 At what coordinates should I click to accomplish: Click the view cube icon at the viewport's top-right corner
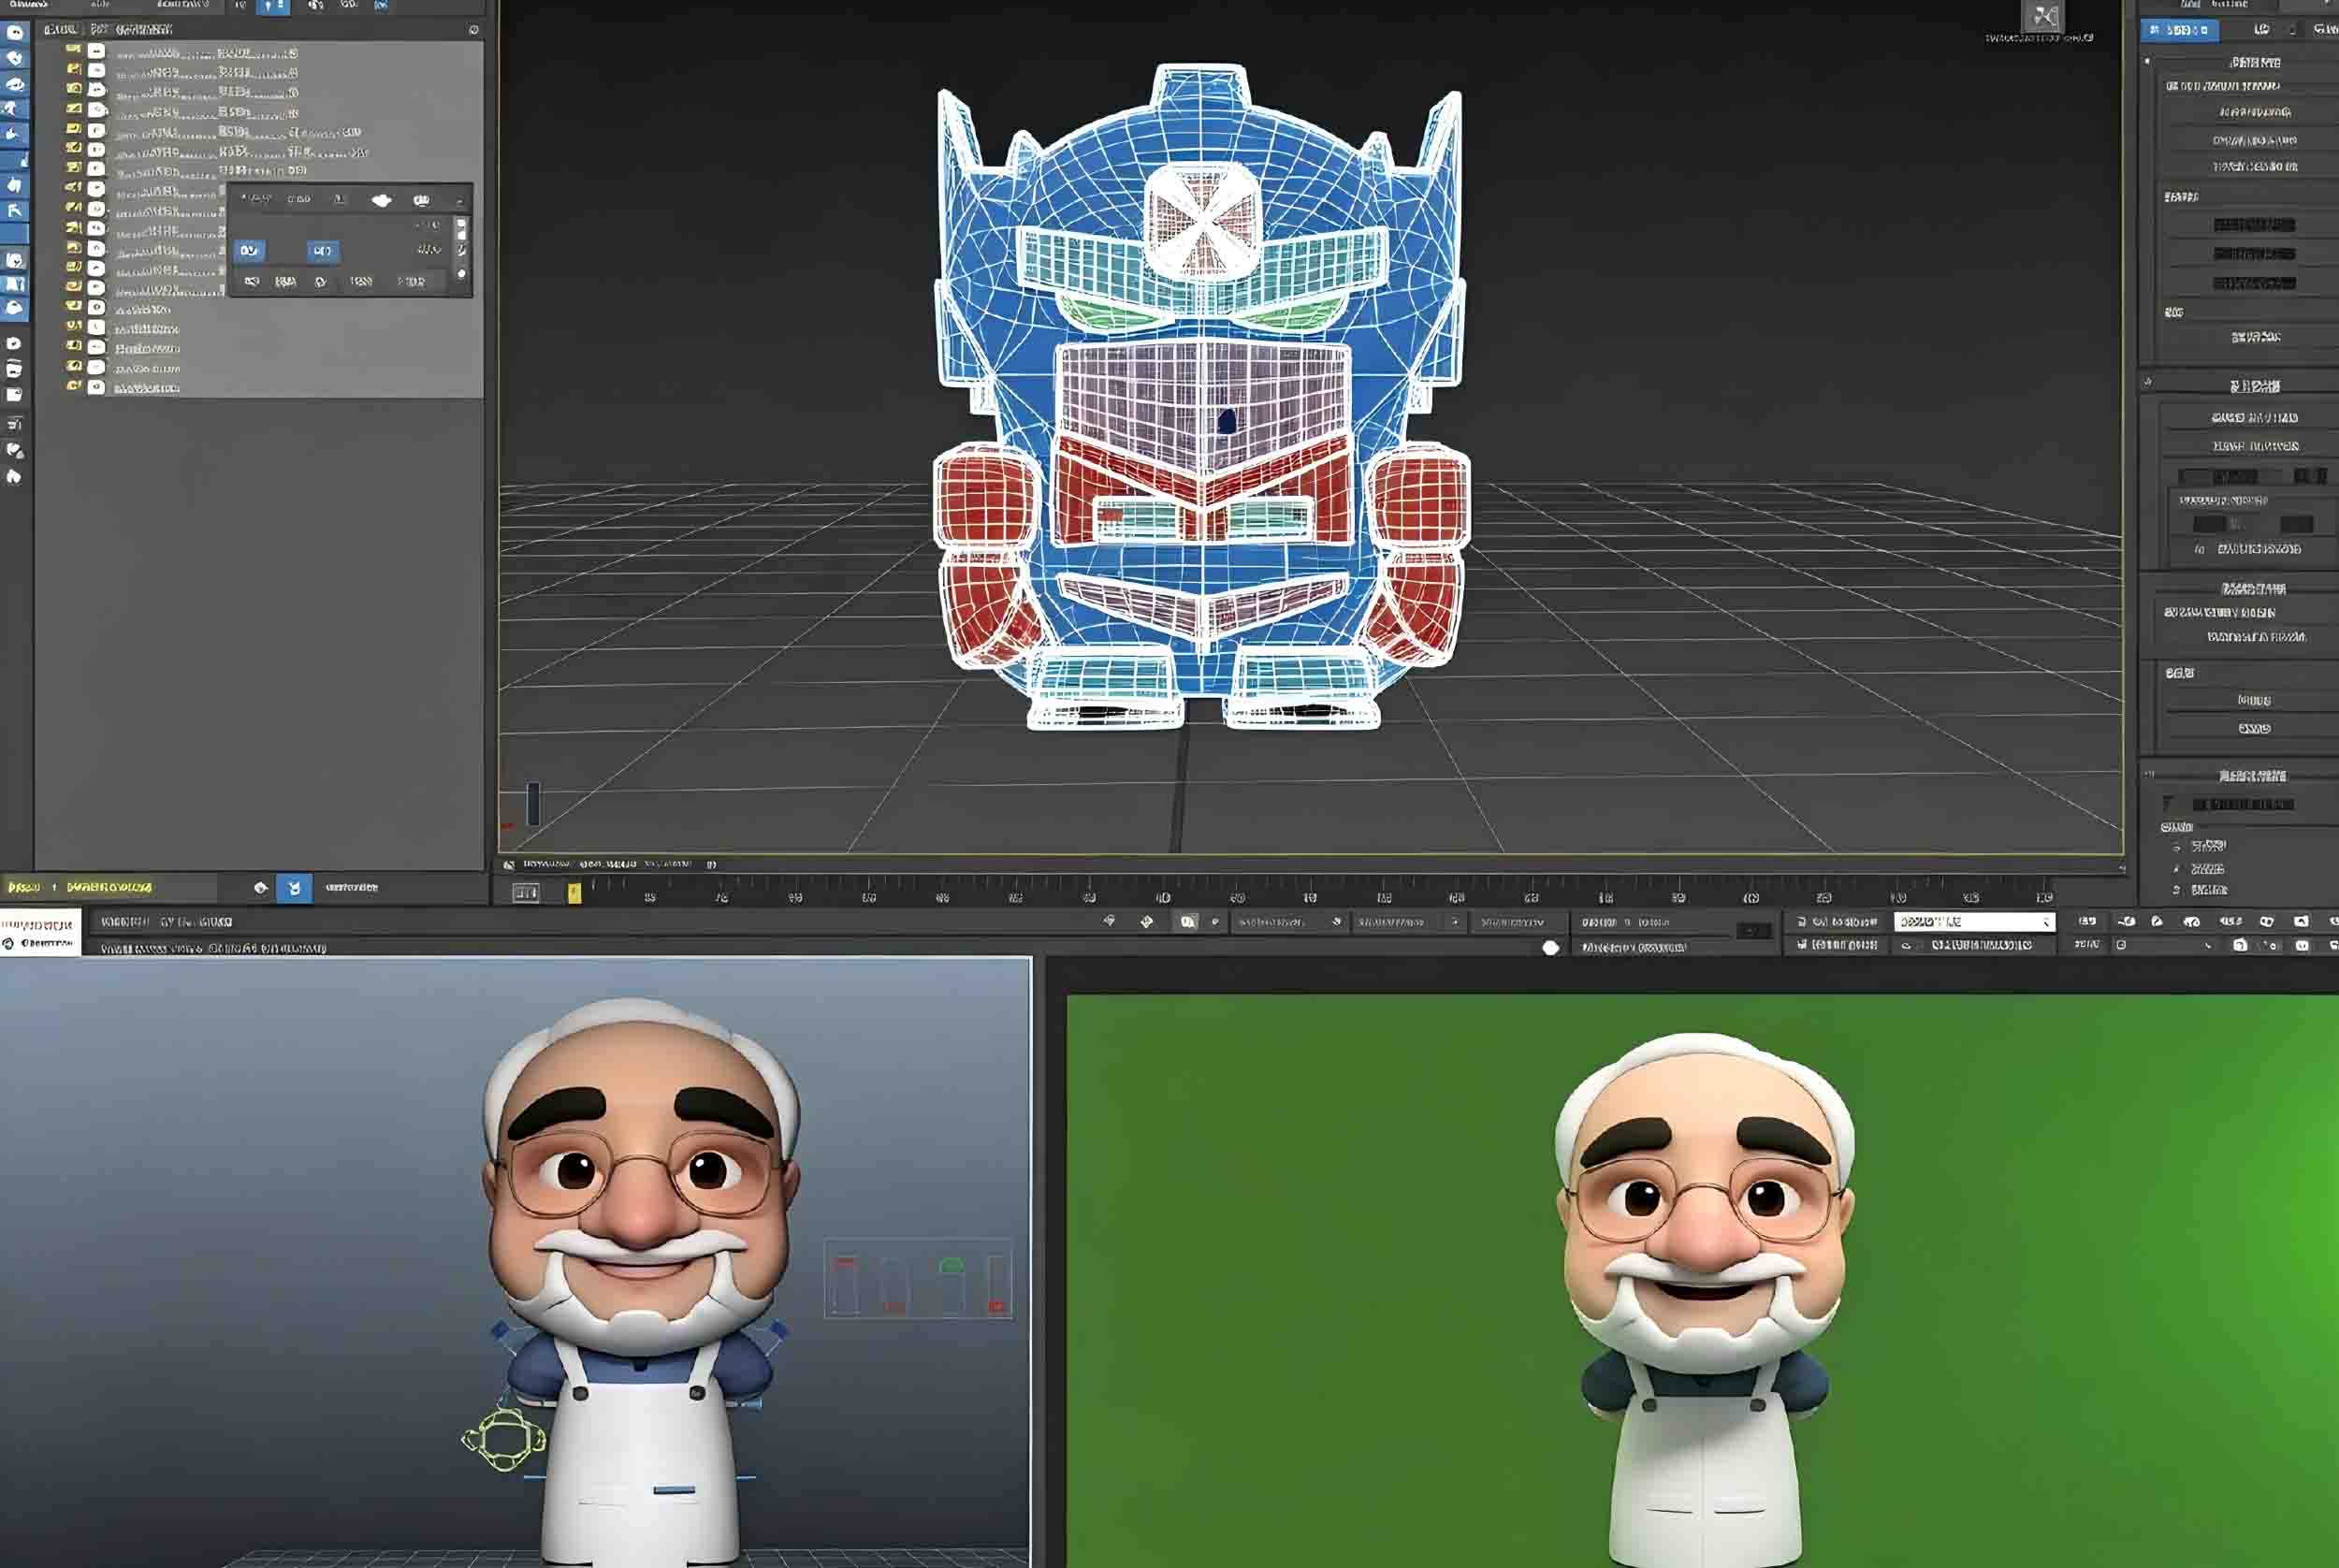(2043, 16)
